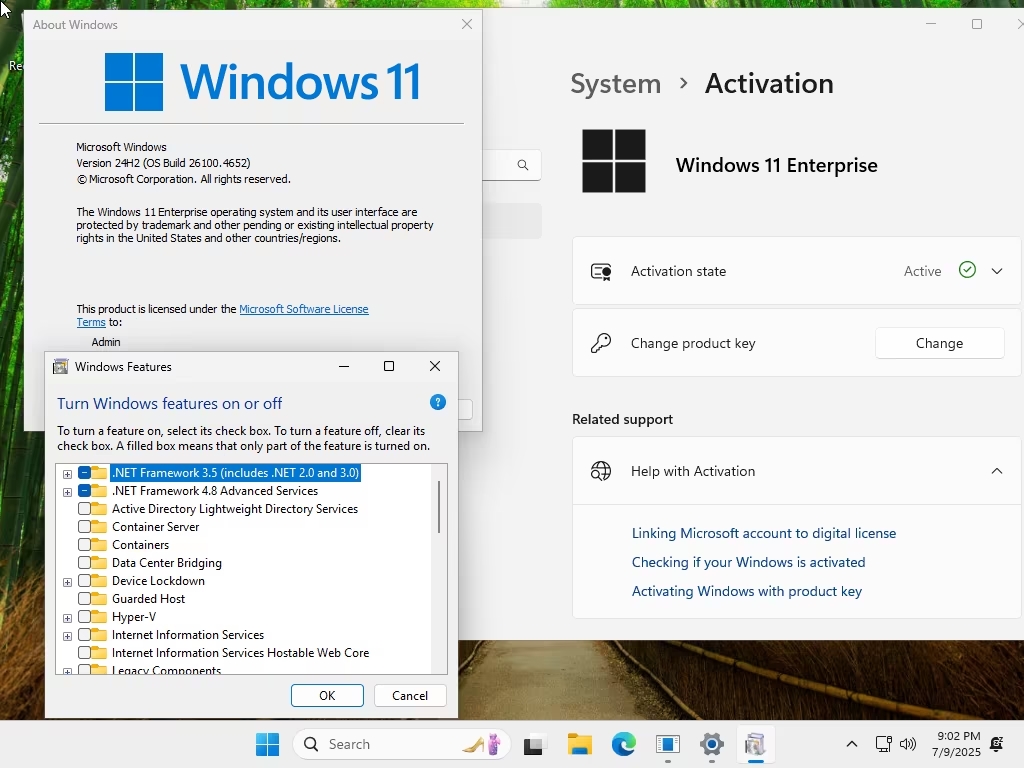This screenshot has height=768, width=1024.
Task: Go to the System breadcrumb
Action: [615, 84]
